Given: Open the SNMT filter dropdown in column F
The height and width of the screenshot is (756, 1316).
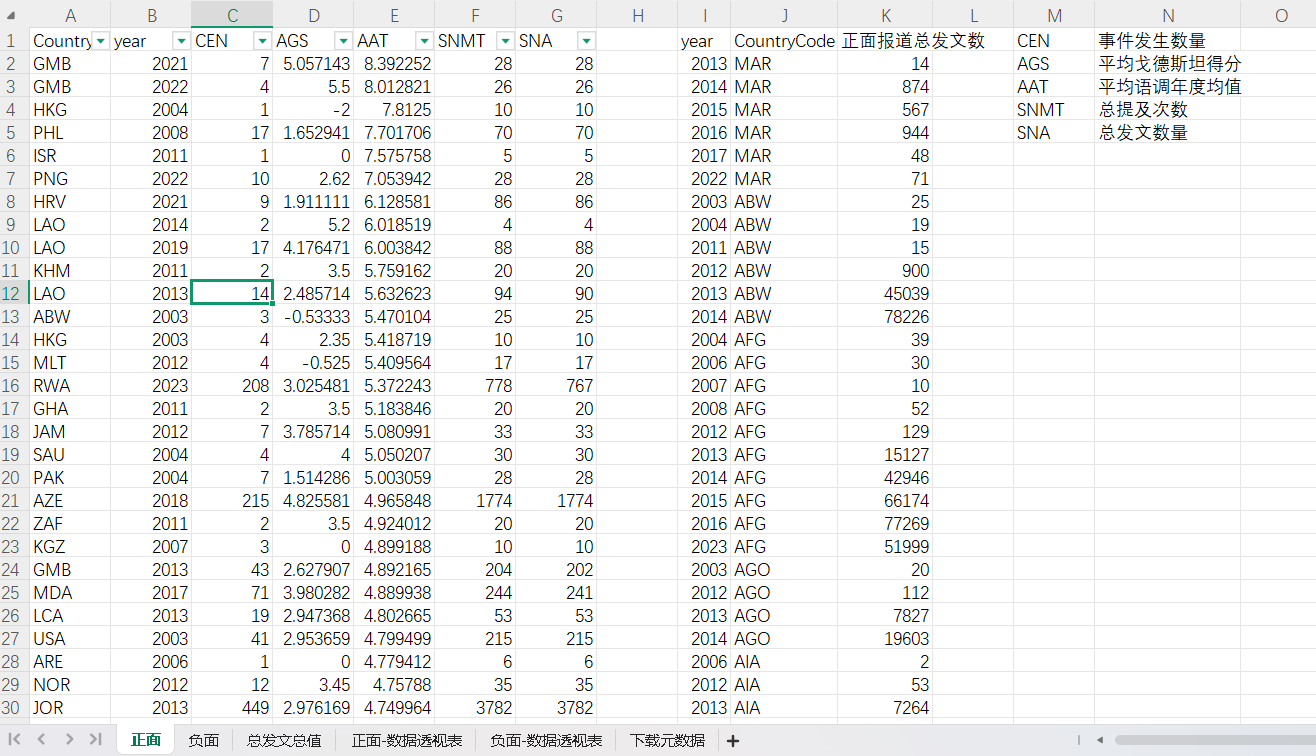Looking at the screenshot, I should click(x=505, y=41).
